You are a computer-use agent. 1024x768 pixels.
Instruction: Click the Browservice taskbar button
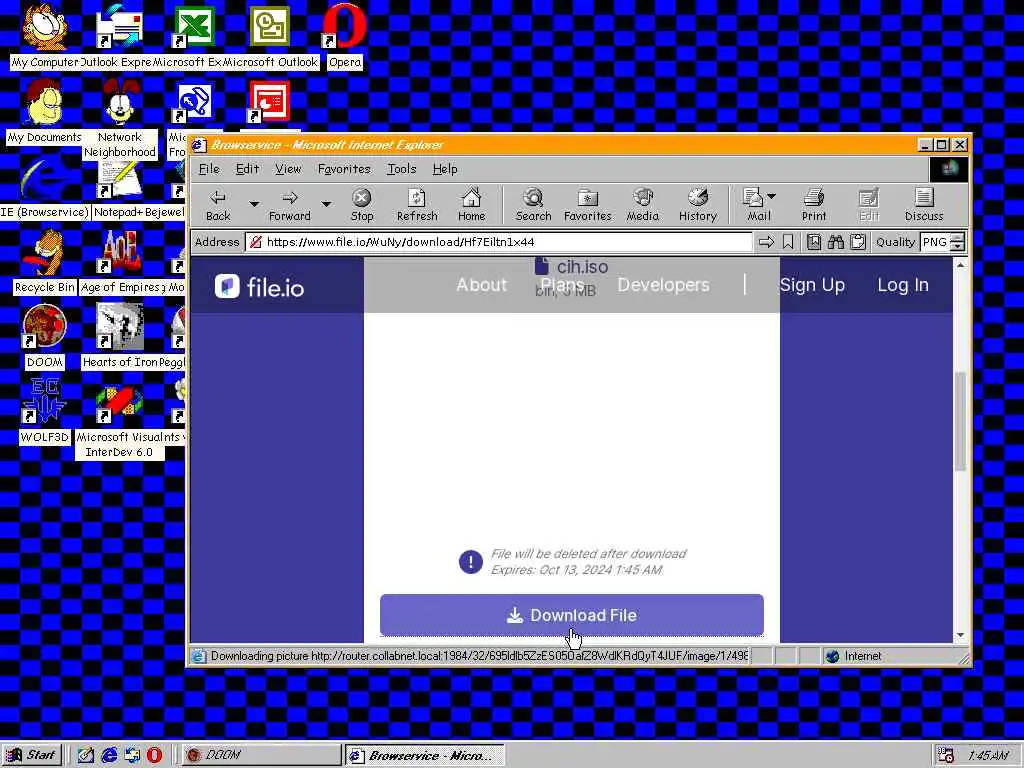pos(424,755)
